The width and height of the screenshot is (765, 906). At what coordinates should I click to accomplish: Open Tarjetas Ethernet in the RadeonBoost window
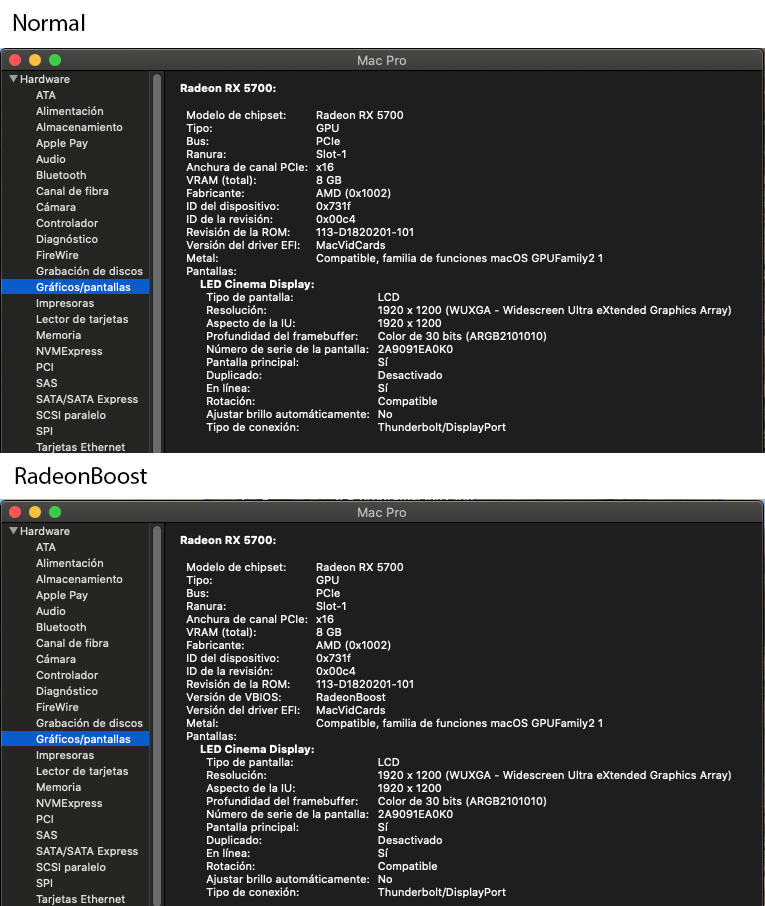tap(80, 899)
